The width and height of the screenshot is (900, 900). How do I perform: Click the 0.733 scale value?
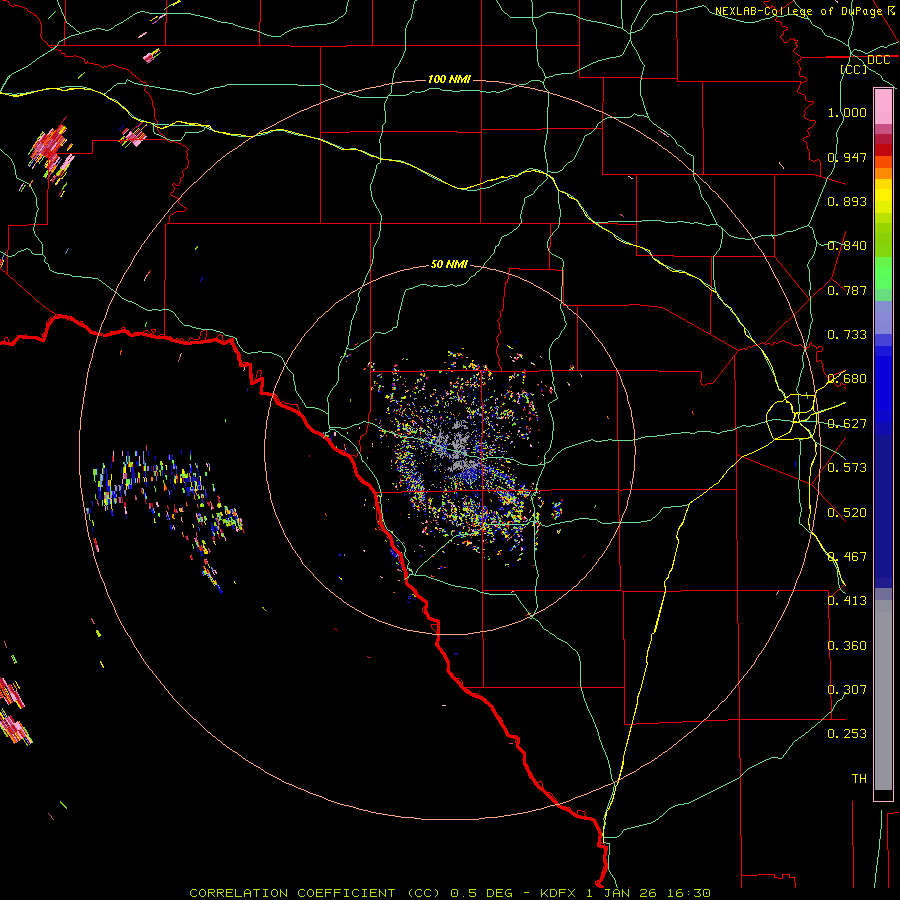tap(847, 335)
